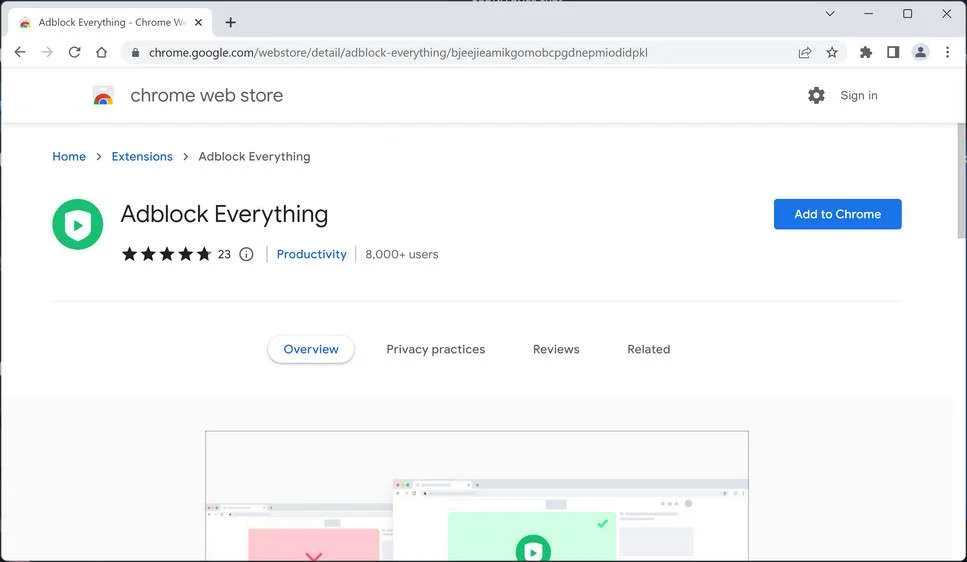Click the 23 ratings count
Screen dimensions: 967x562
pyautogui.click(x=224, y=254)
